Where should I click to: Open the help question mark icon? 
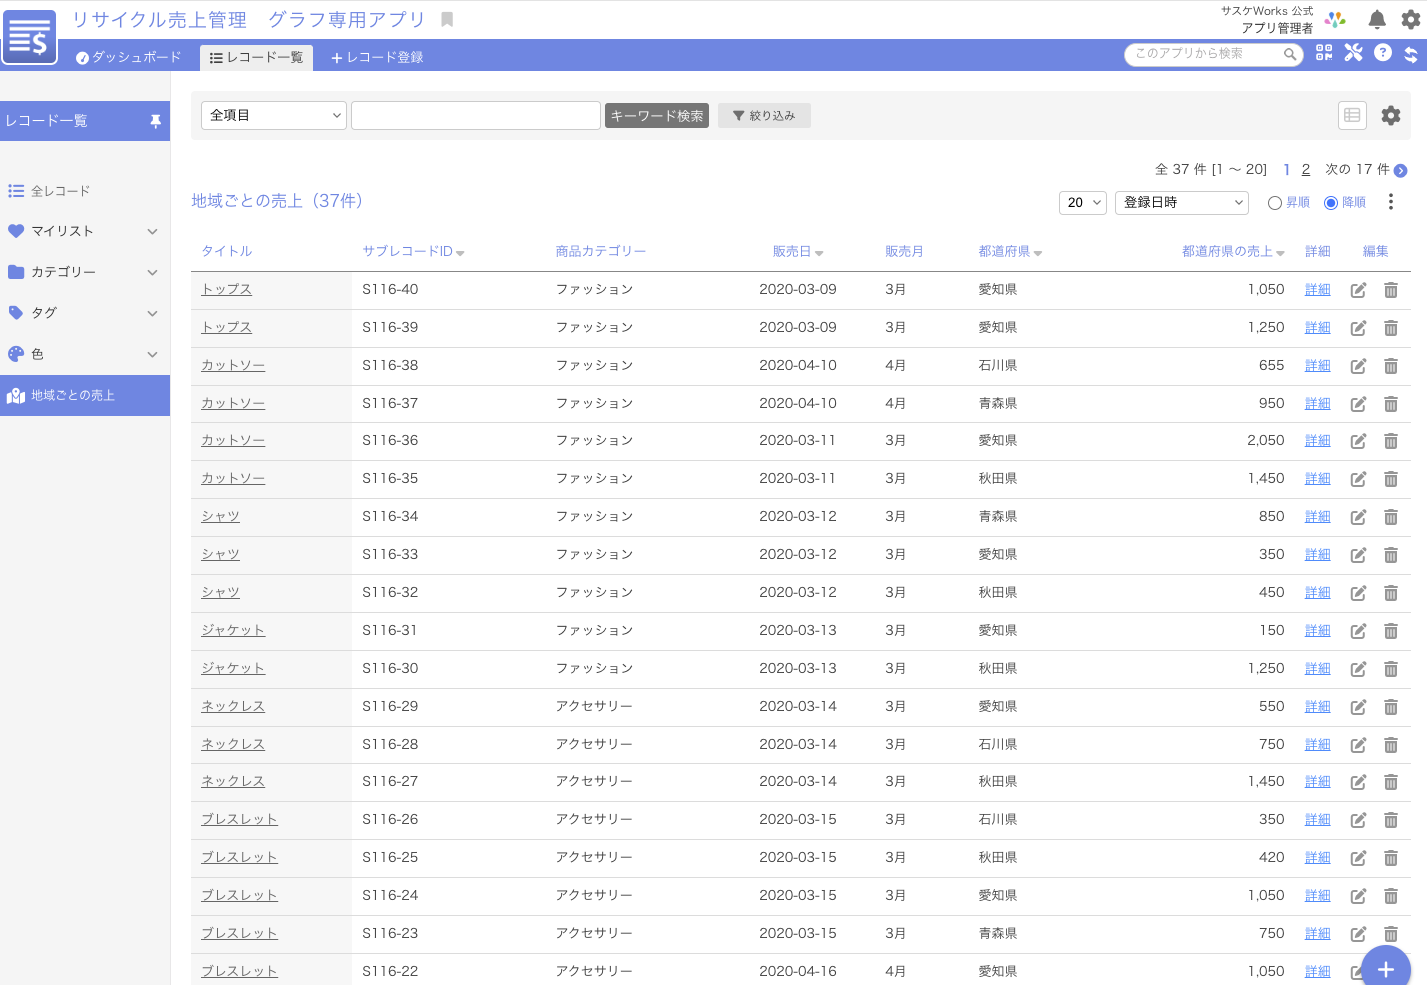tap(1382, 53)
